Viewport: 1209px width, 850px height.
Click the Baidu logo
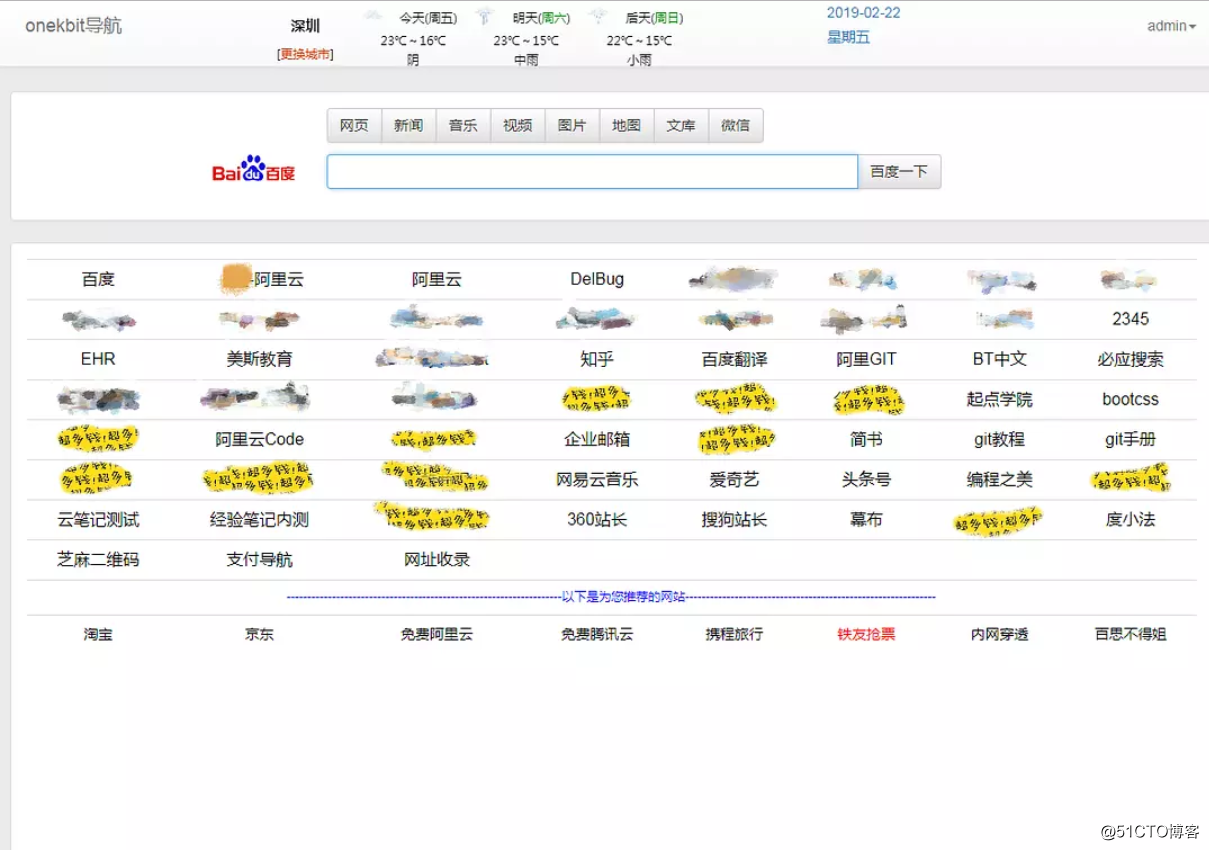pyautogui.click(x=253, y=171)
